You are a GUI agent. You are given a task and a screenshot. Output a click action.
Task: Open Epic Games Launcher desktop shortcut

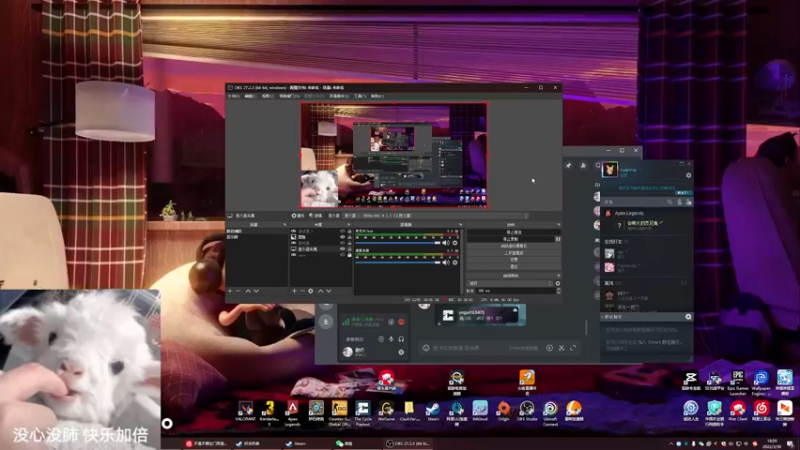[x=738, y=383]
